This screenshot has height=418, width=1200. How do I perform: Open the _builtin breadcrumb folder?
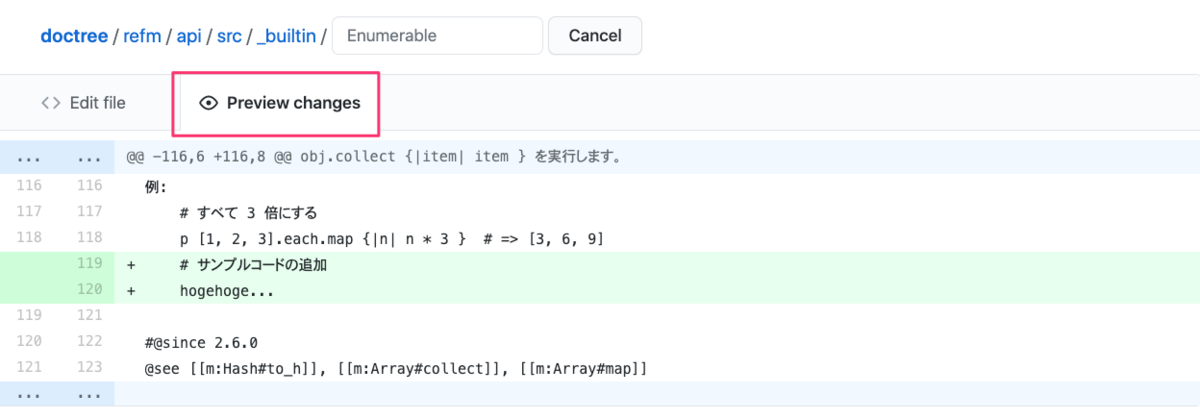286,36
